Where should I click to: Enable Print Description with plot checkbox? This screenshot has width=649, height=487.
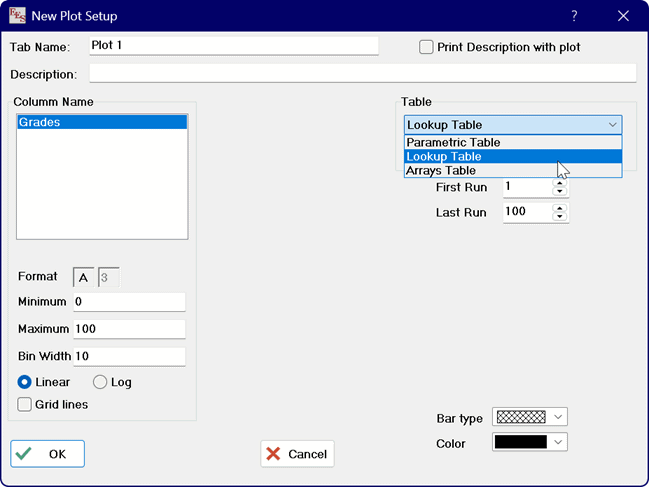coord(427,47)
